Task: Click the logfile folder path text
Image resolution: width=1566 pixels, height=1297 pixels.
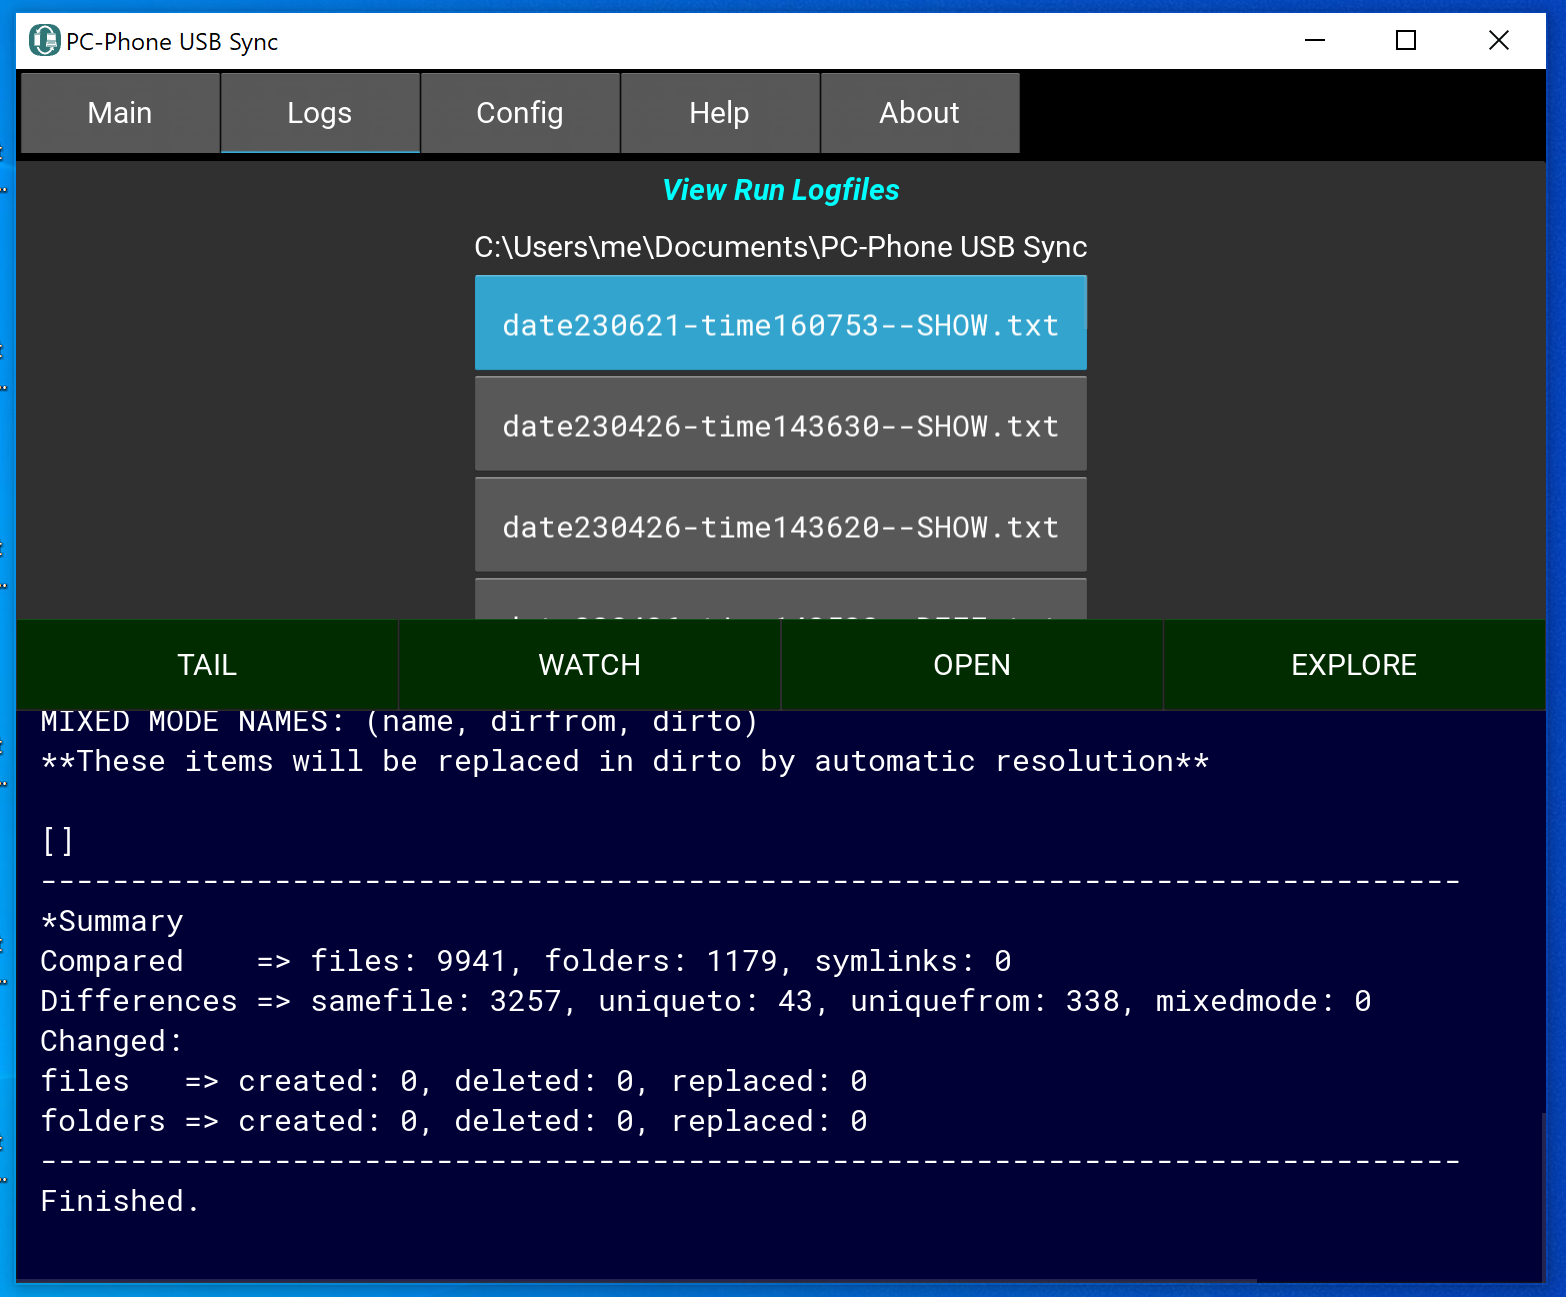Action: [780, 247]
